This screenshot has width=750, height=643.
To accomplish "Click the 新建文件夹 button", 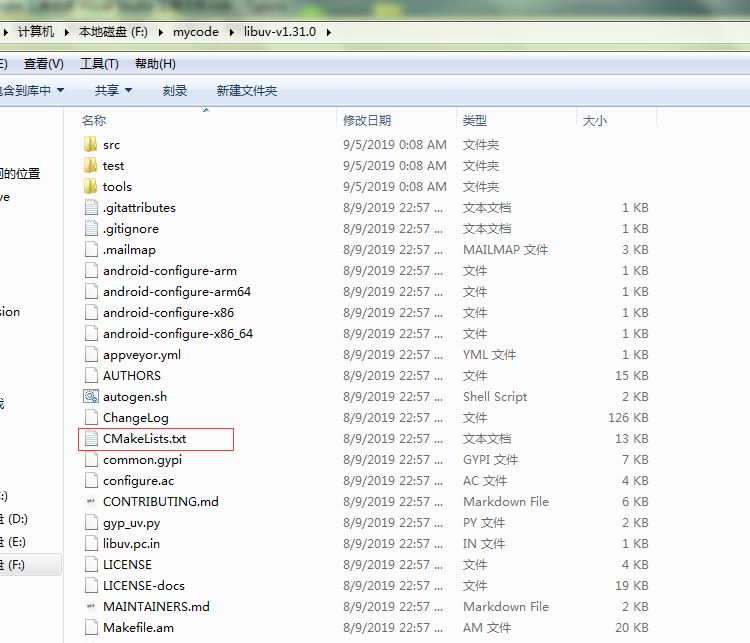I will click(247, 91).
